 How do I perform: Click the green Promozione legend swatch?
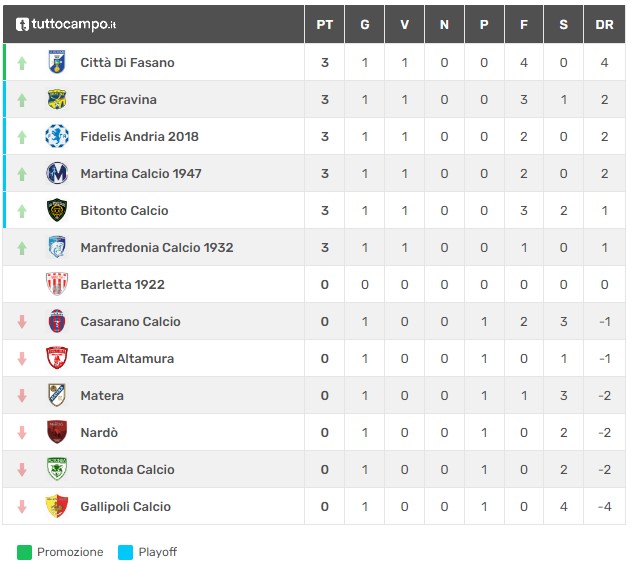pos(24,552)
